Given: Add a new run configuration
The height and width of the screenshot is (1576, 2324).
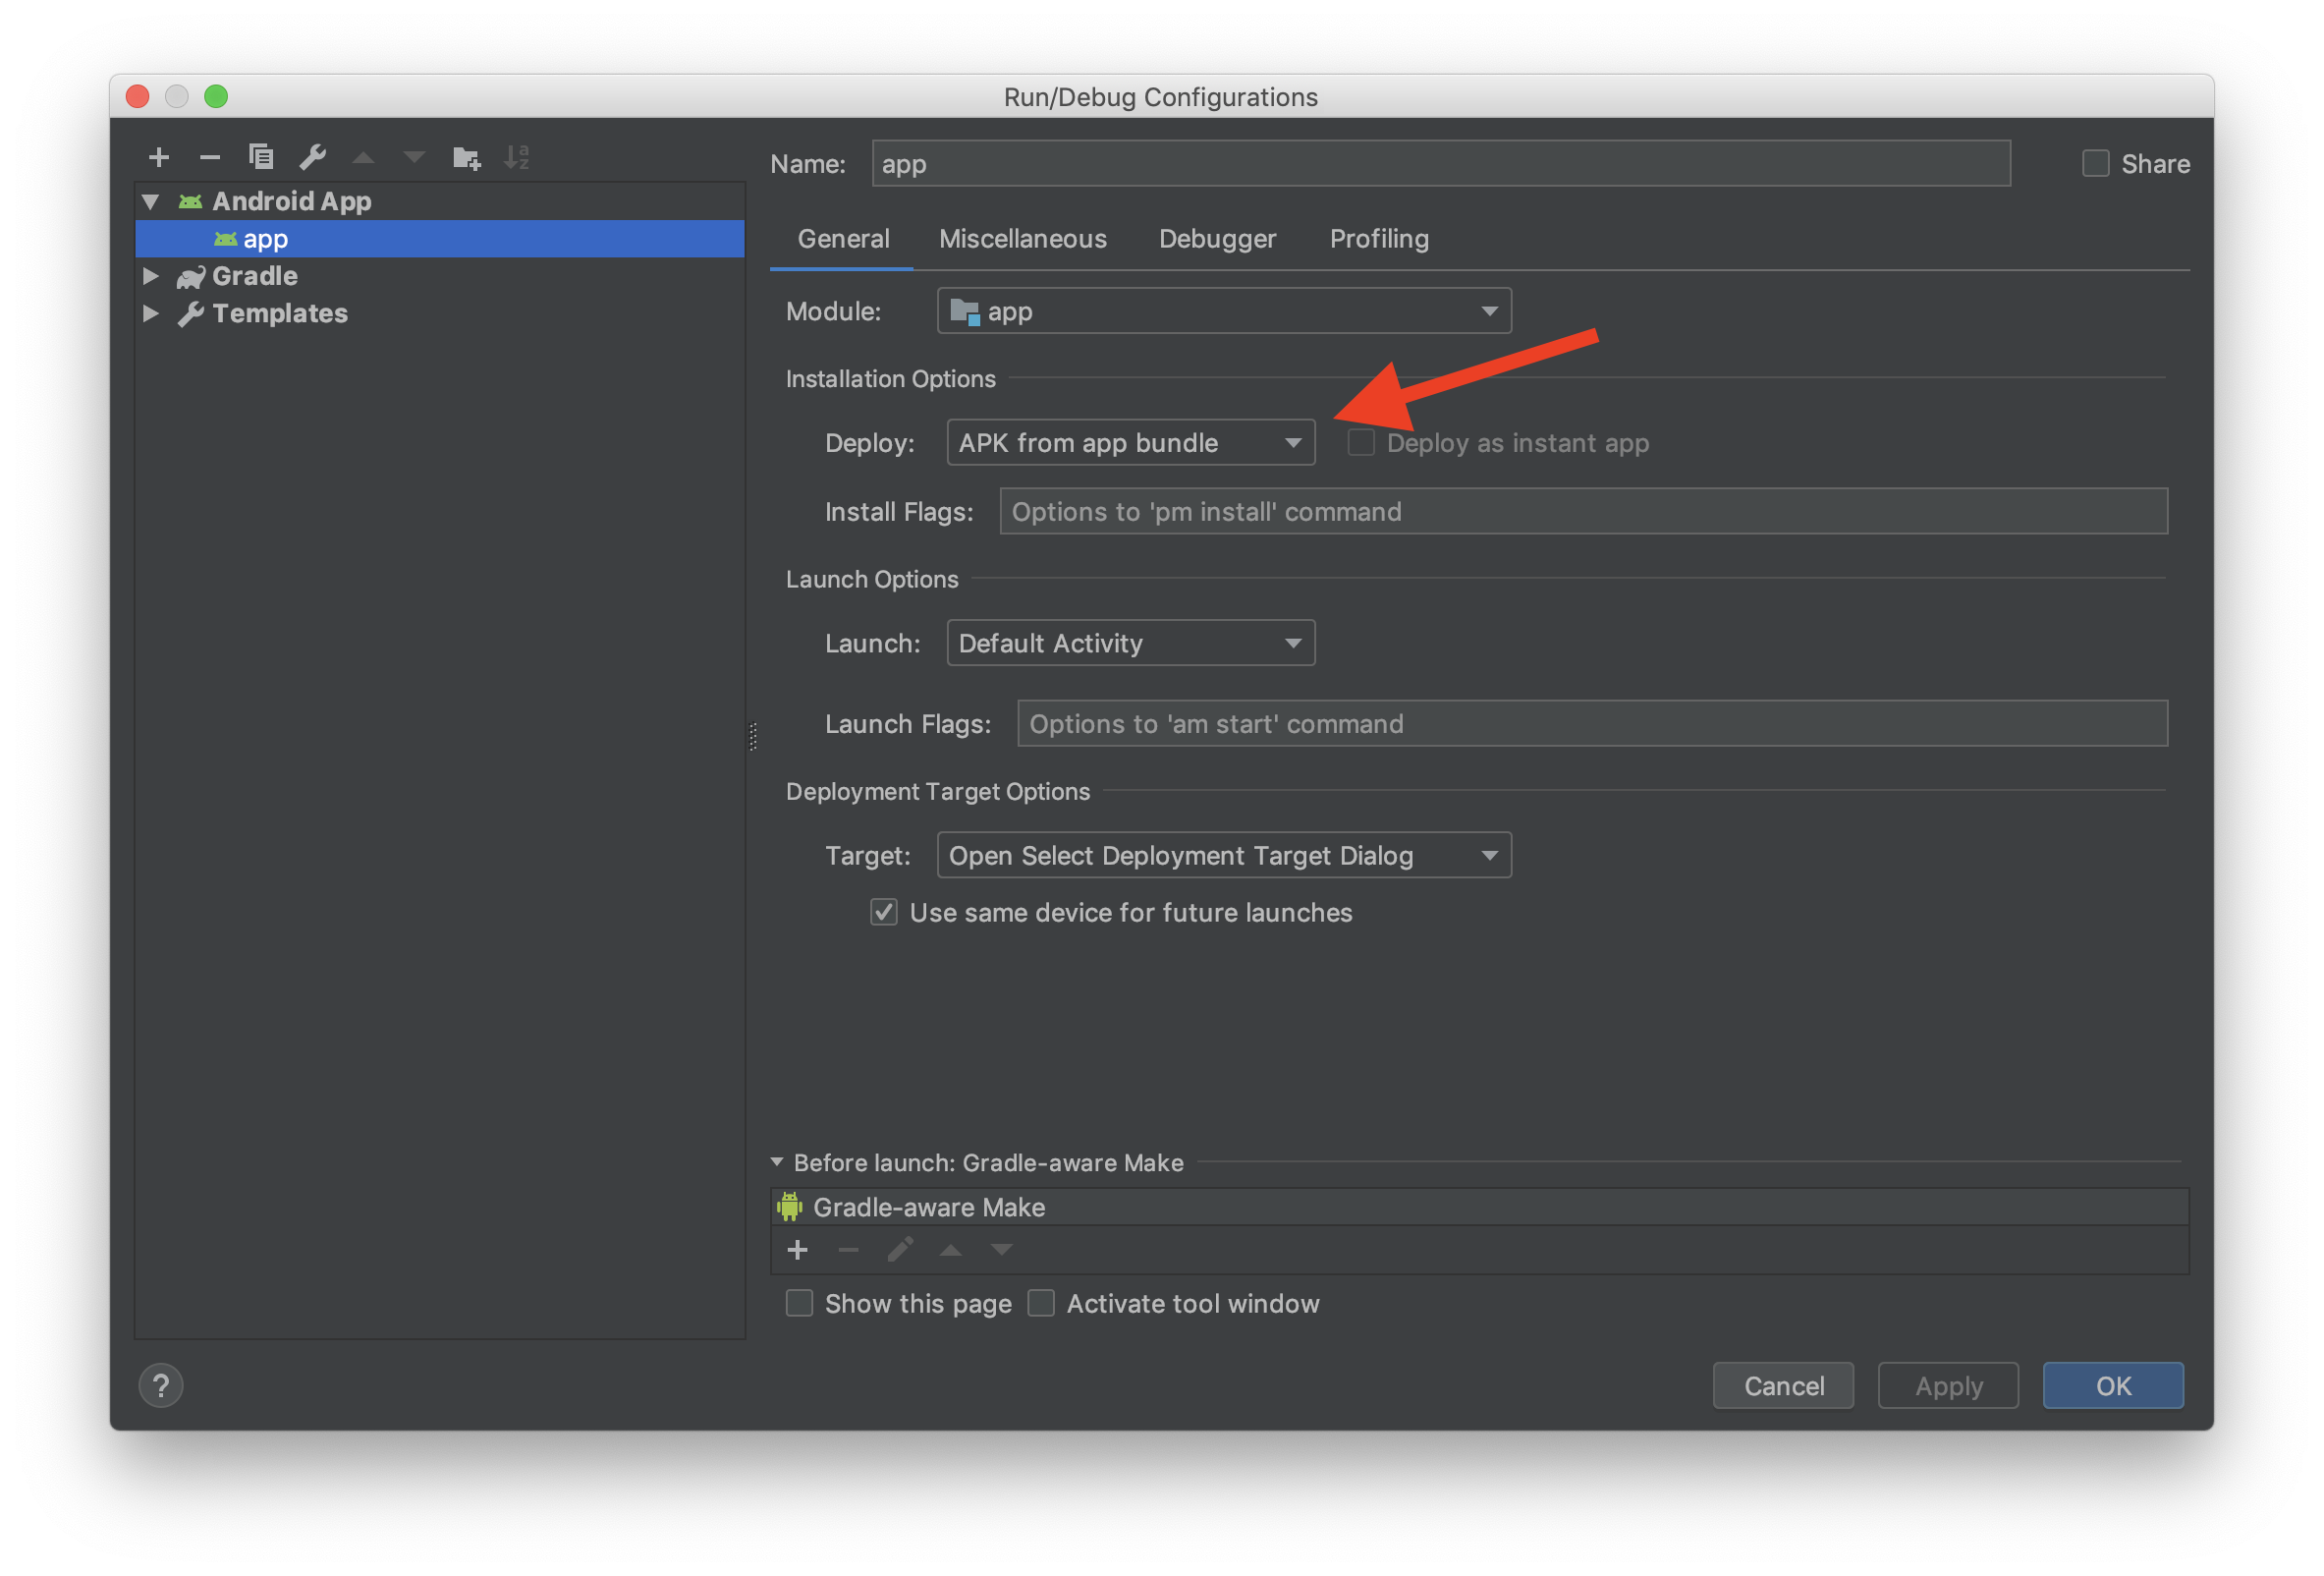Looking at the screenshot, I should coord(158,157).
